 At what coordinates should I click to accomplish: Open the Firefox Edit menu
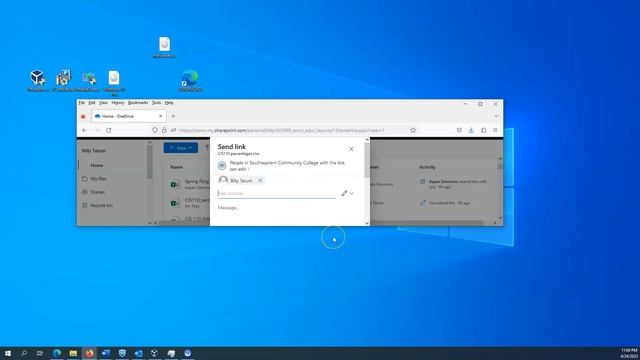pyautogui.click(x=92, y=103)
